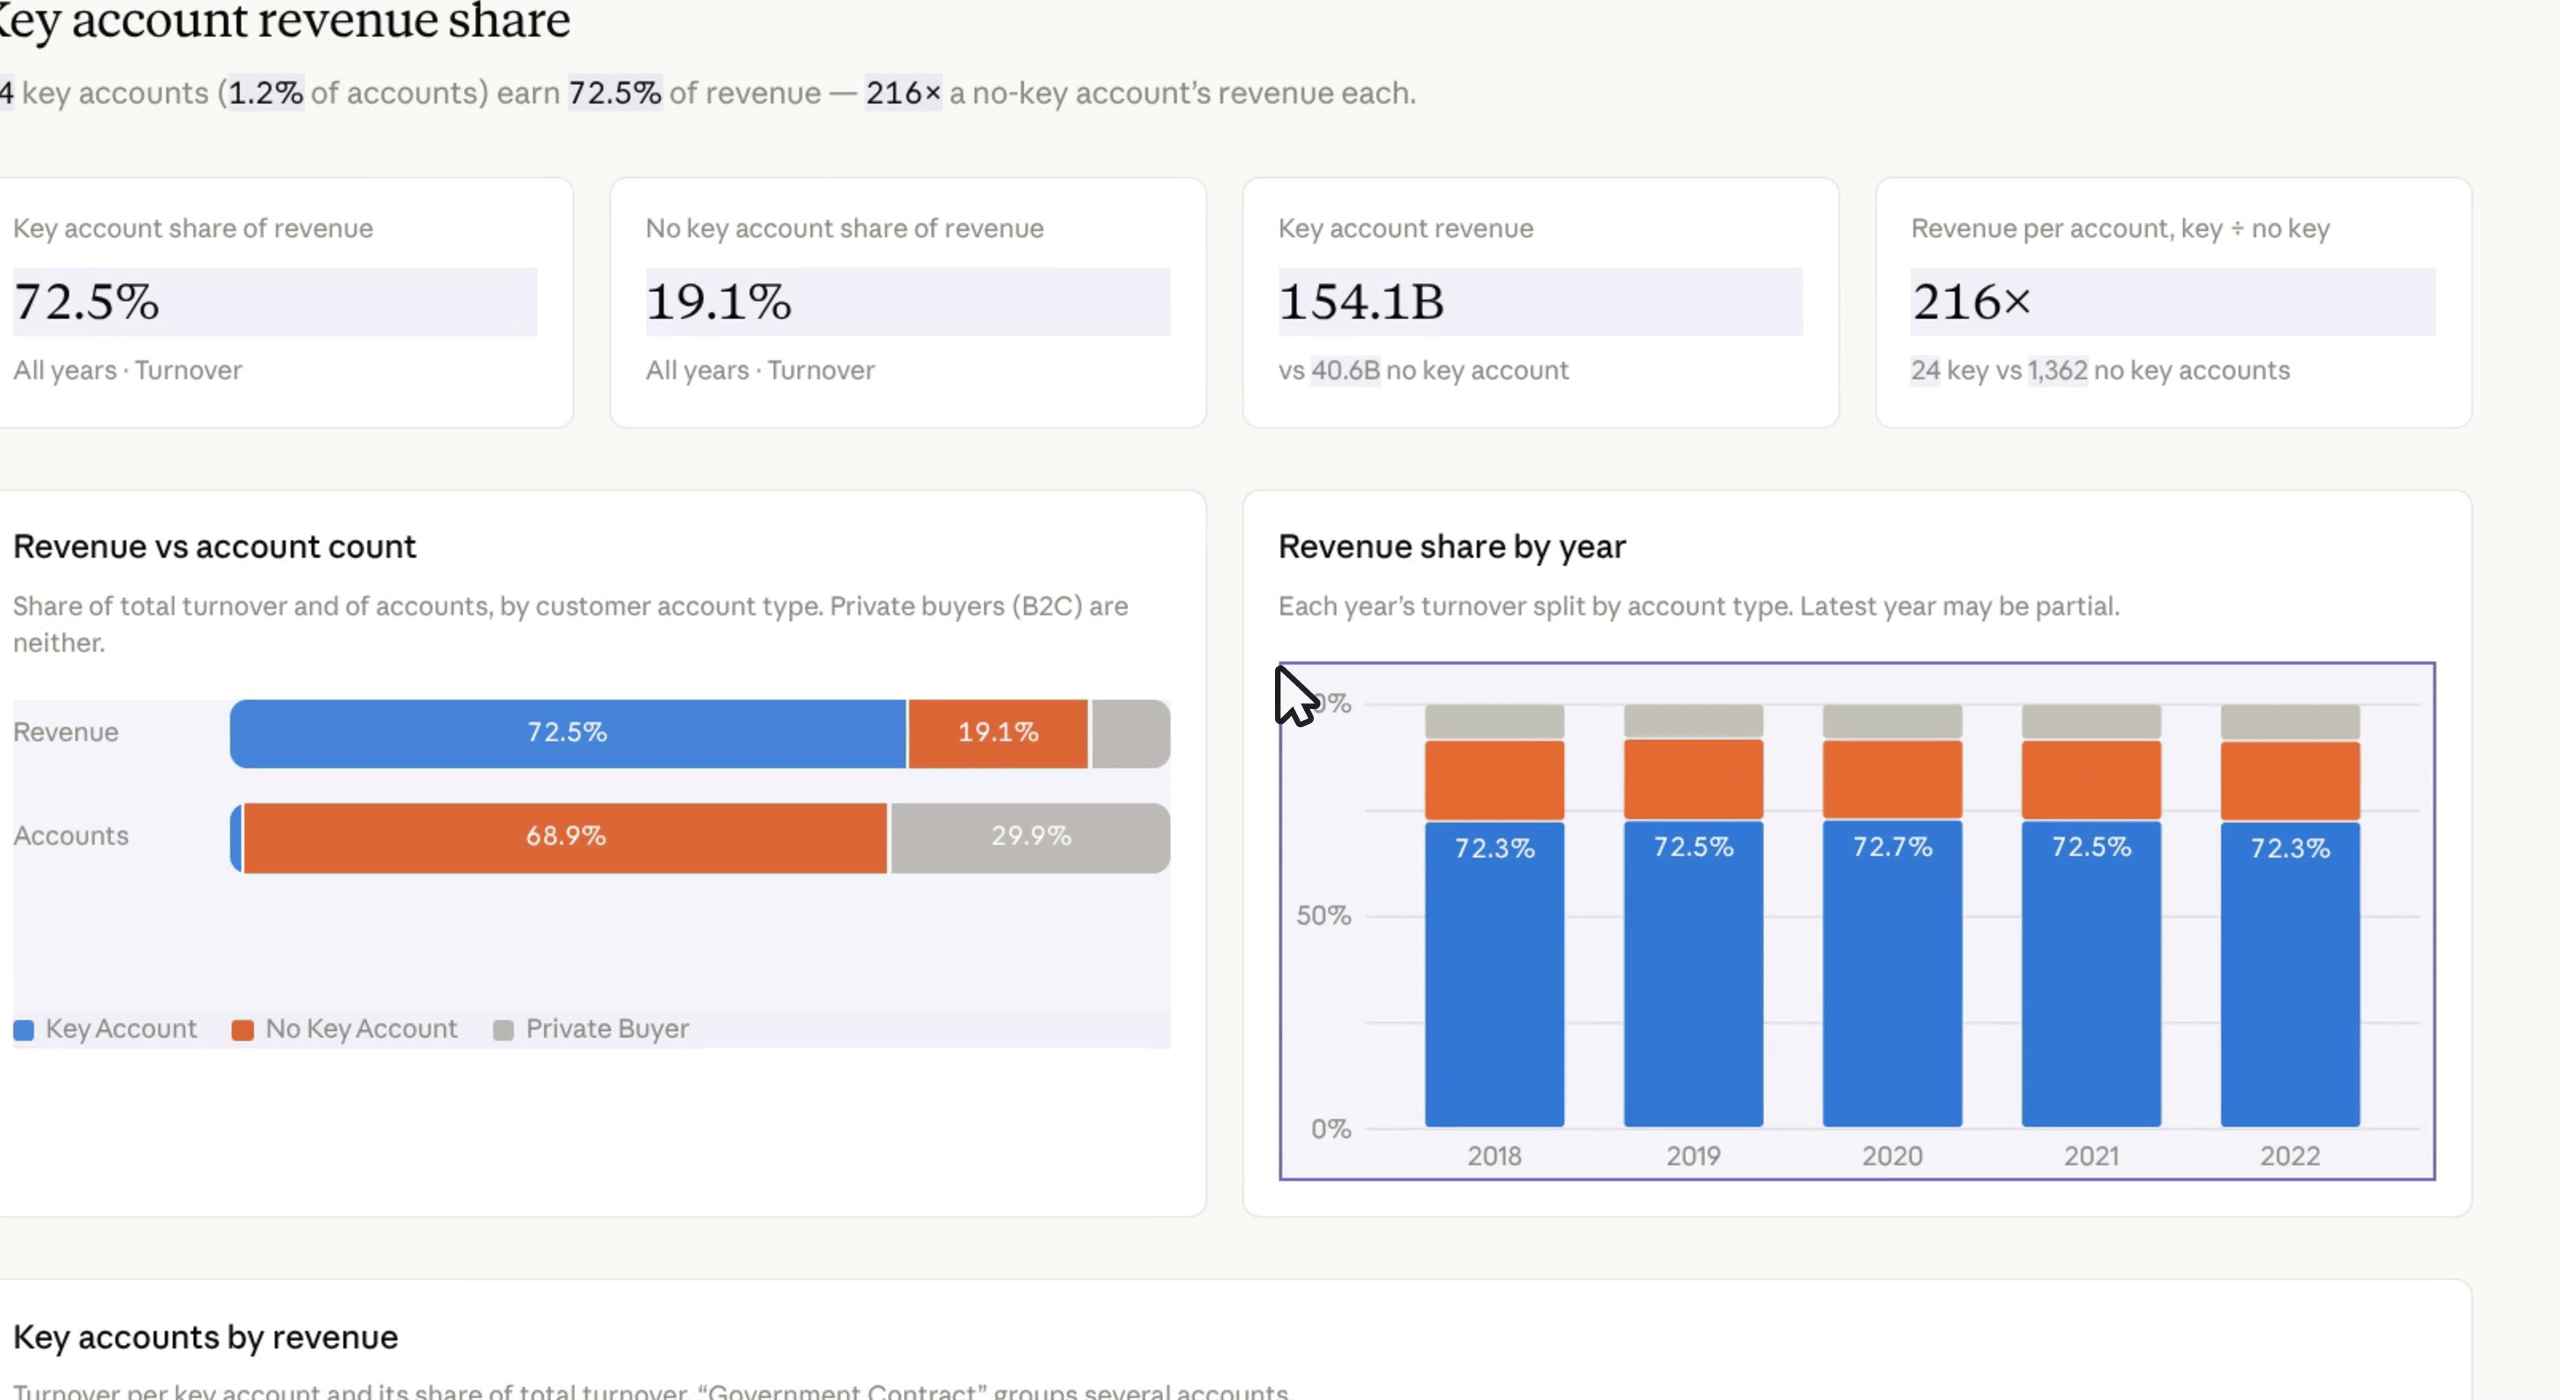The width and height of the screenshot is (2560, 1400).
Task: Click the 2020 blue bar showing 72.7%
Action: [x=1892, y=973]
